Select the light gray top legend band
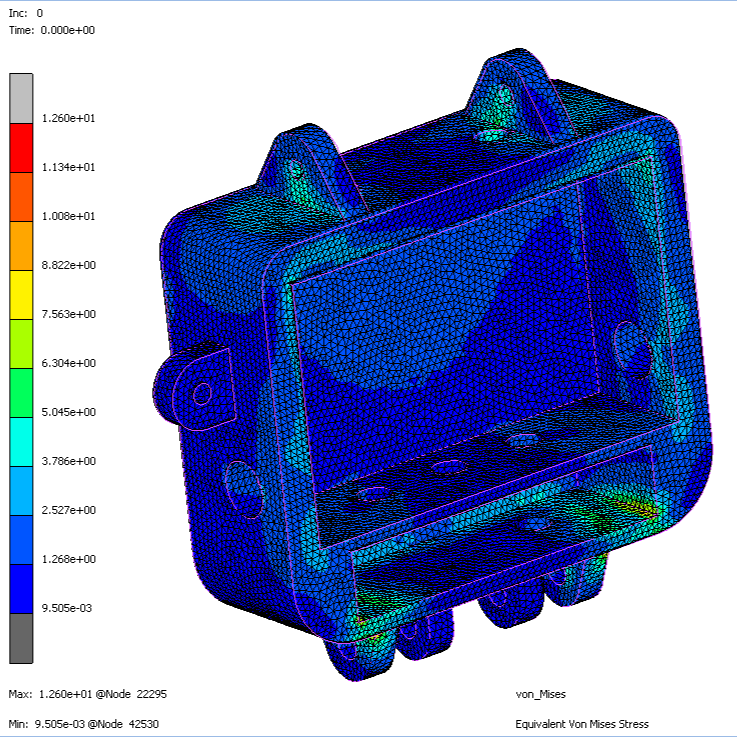This screenshot has height=737, width=737. pos(21,97)
